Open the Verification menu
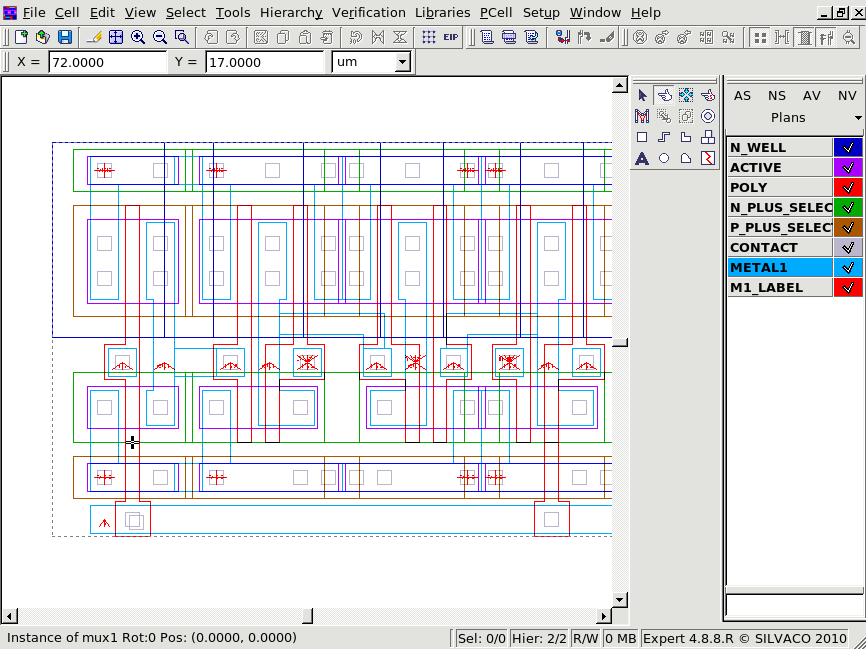 tap(368, 13)
